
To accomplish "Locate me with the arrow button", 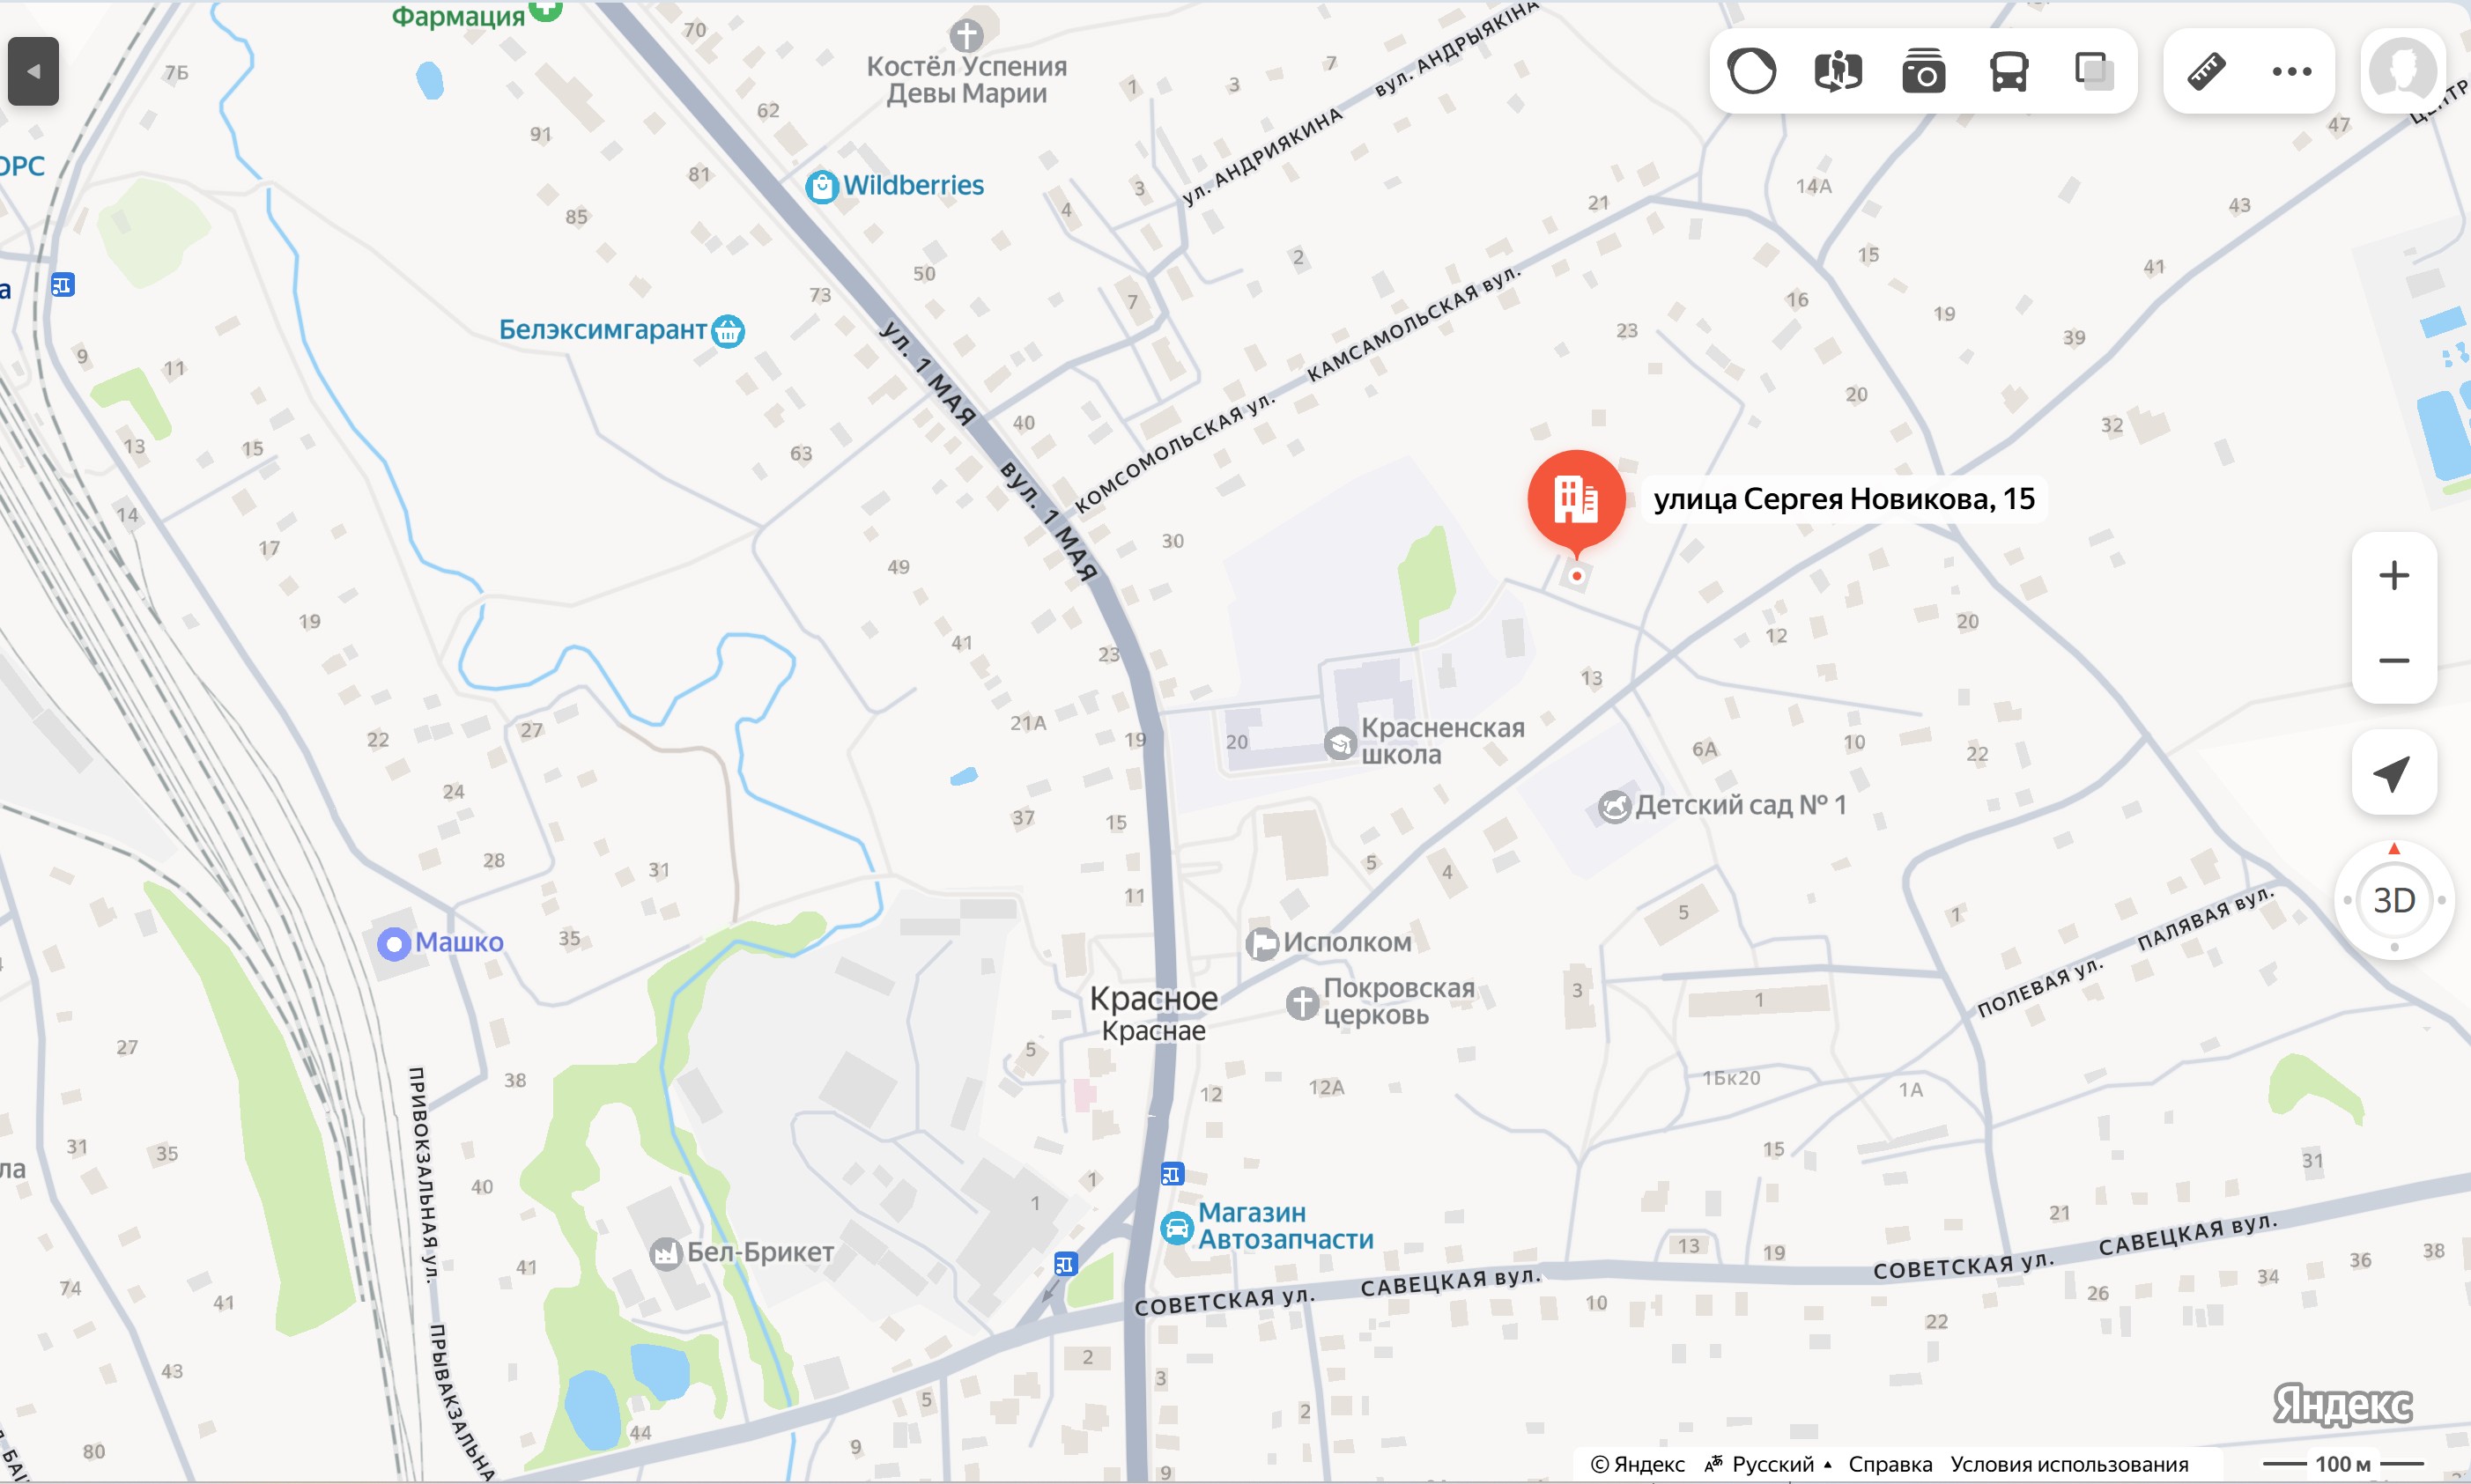I will pos(2393,772).
